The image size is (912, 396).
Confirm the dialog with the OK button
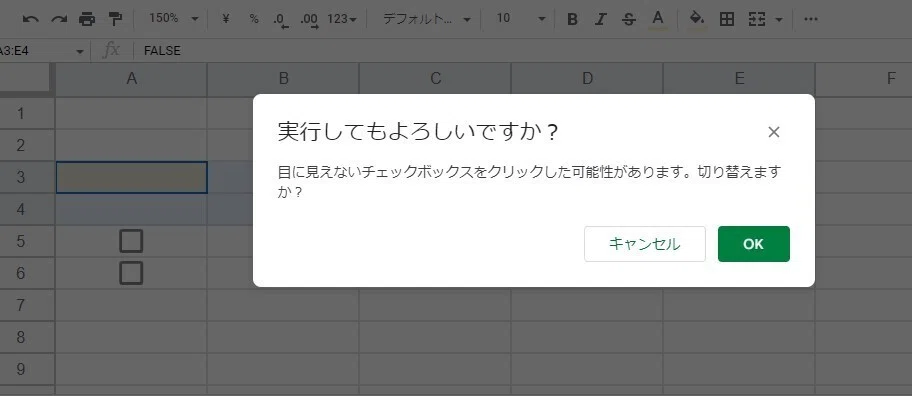(754, 244)
